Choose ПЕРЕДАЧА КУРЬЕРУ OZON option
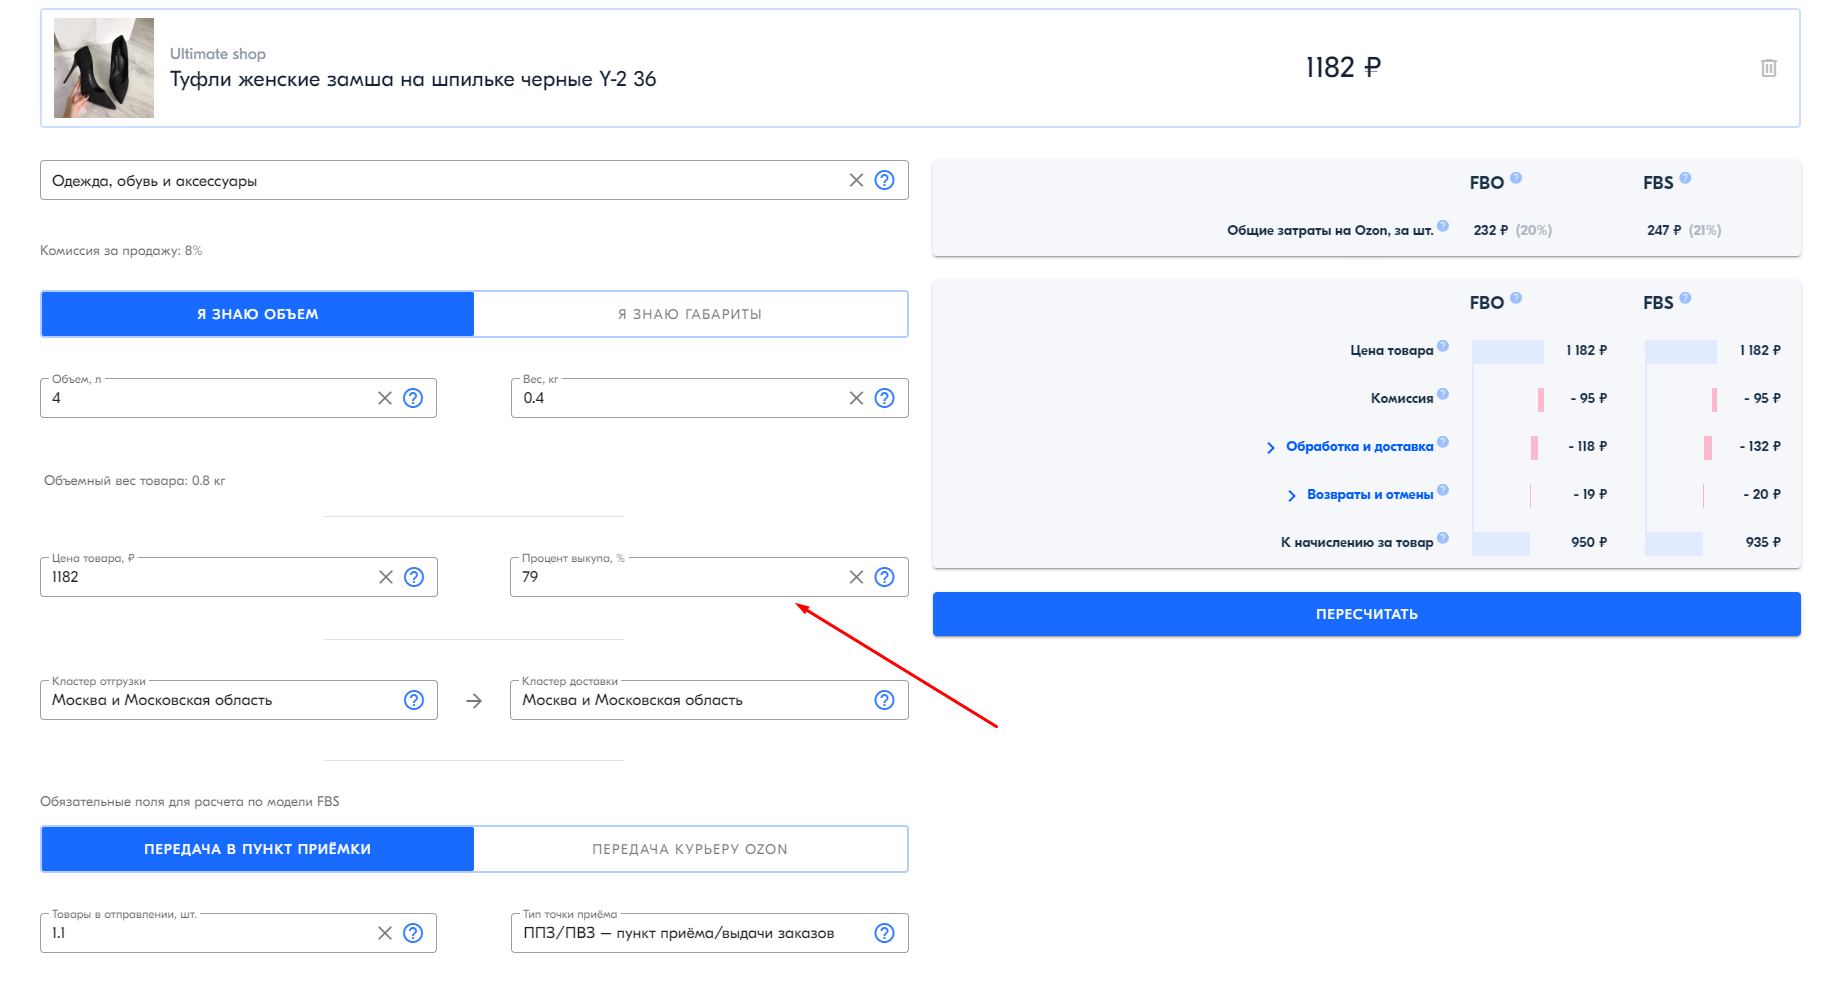The height and width of the screenshot is (998, 1824). (x=690, y=849)
